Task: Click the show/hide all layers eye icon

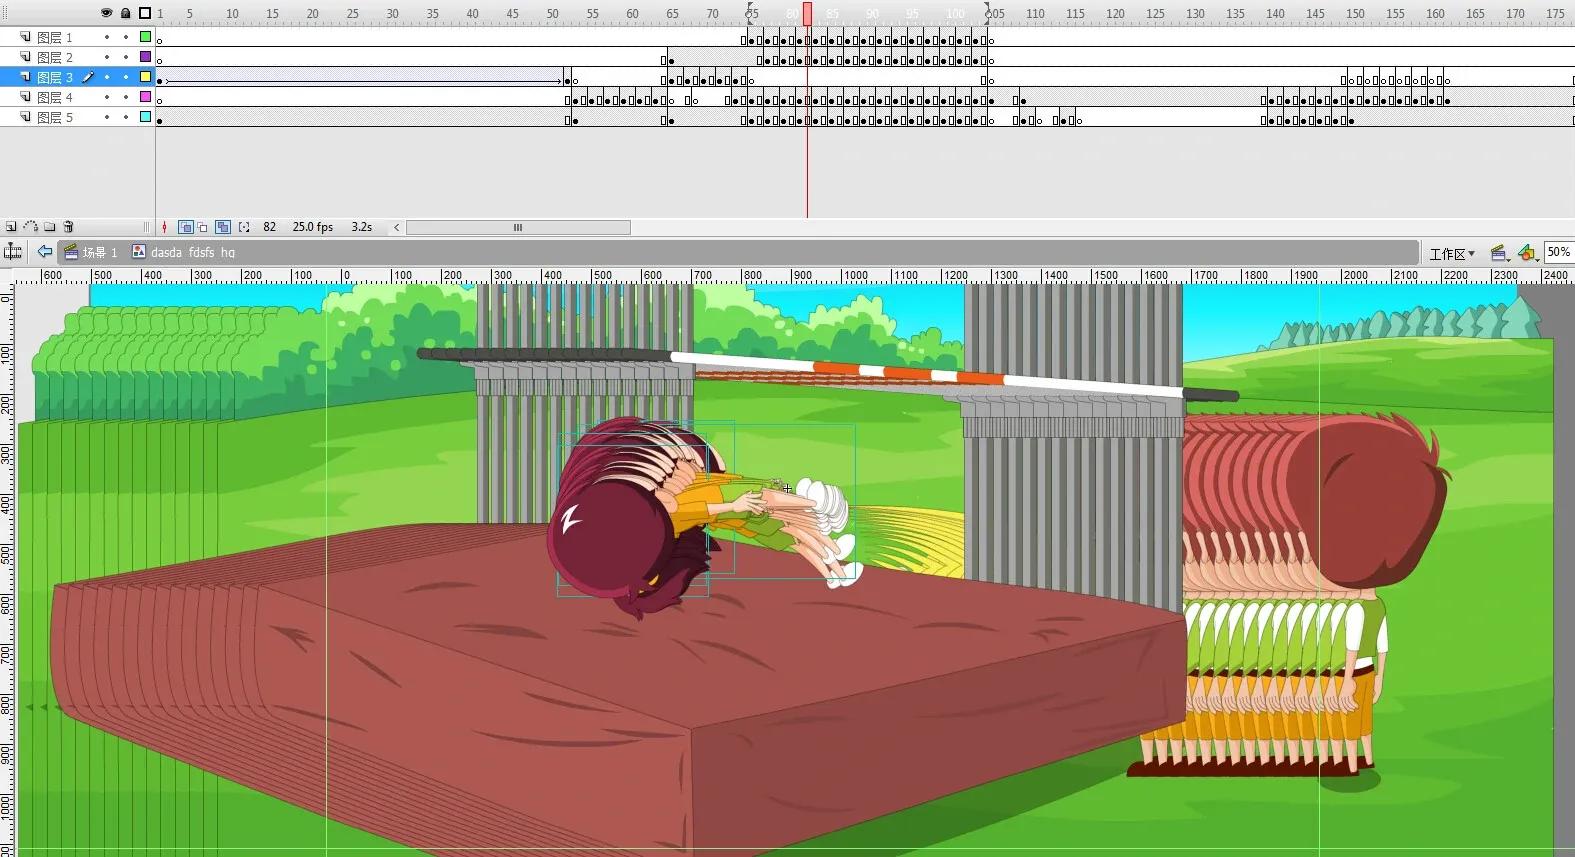Action: tap(106, 13)
